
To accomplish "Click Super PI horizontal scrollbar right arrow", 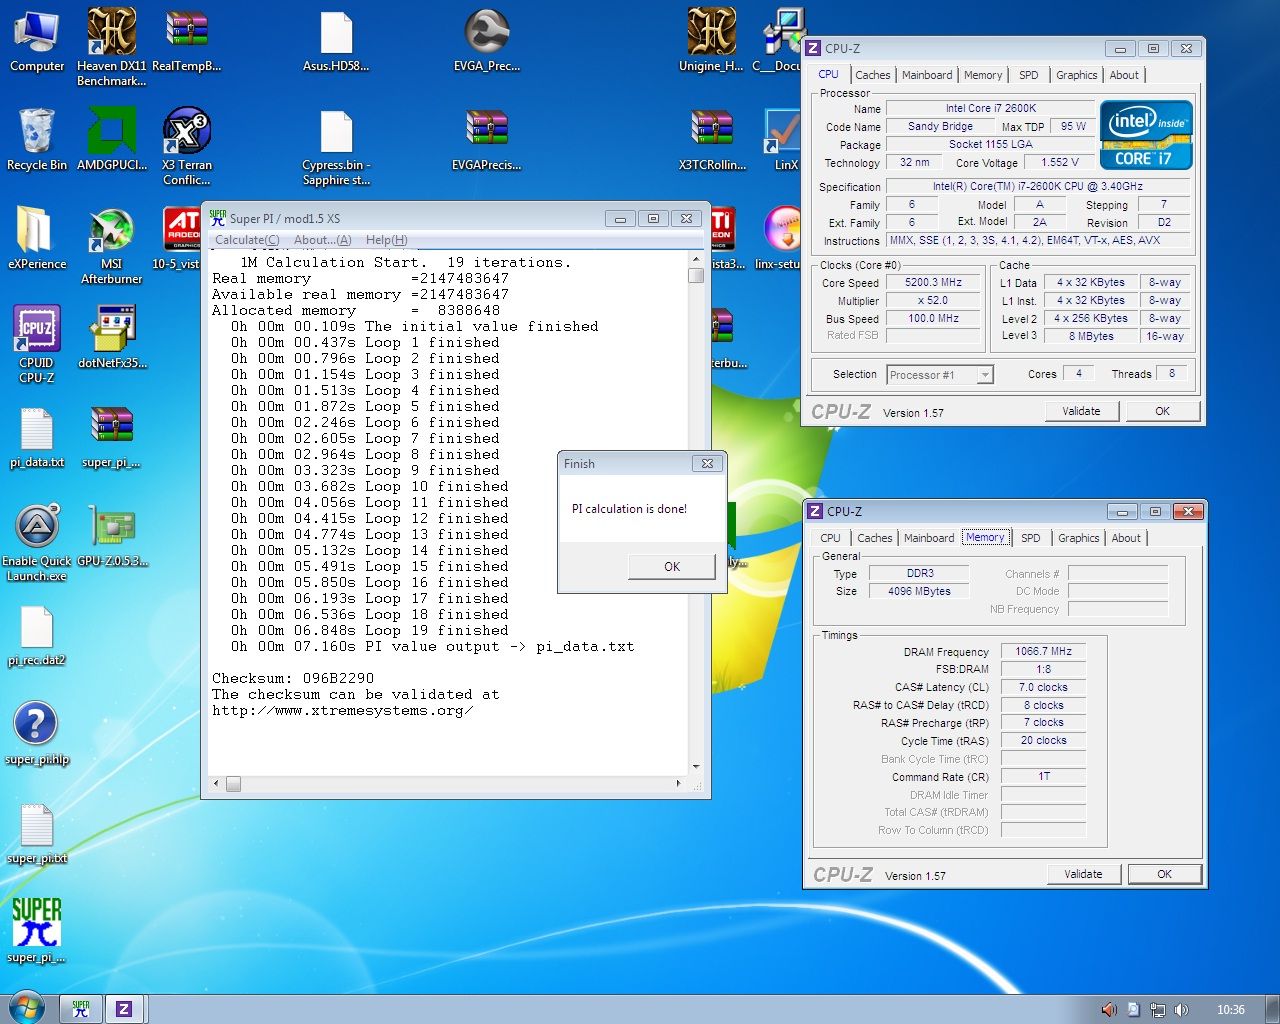I will point(678,784).
